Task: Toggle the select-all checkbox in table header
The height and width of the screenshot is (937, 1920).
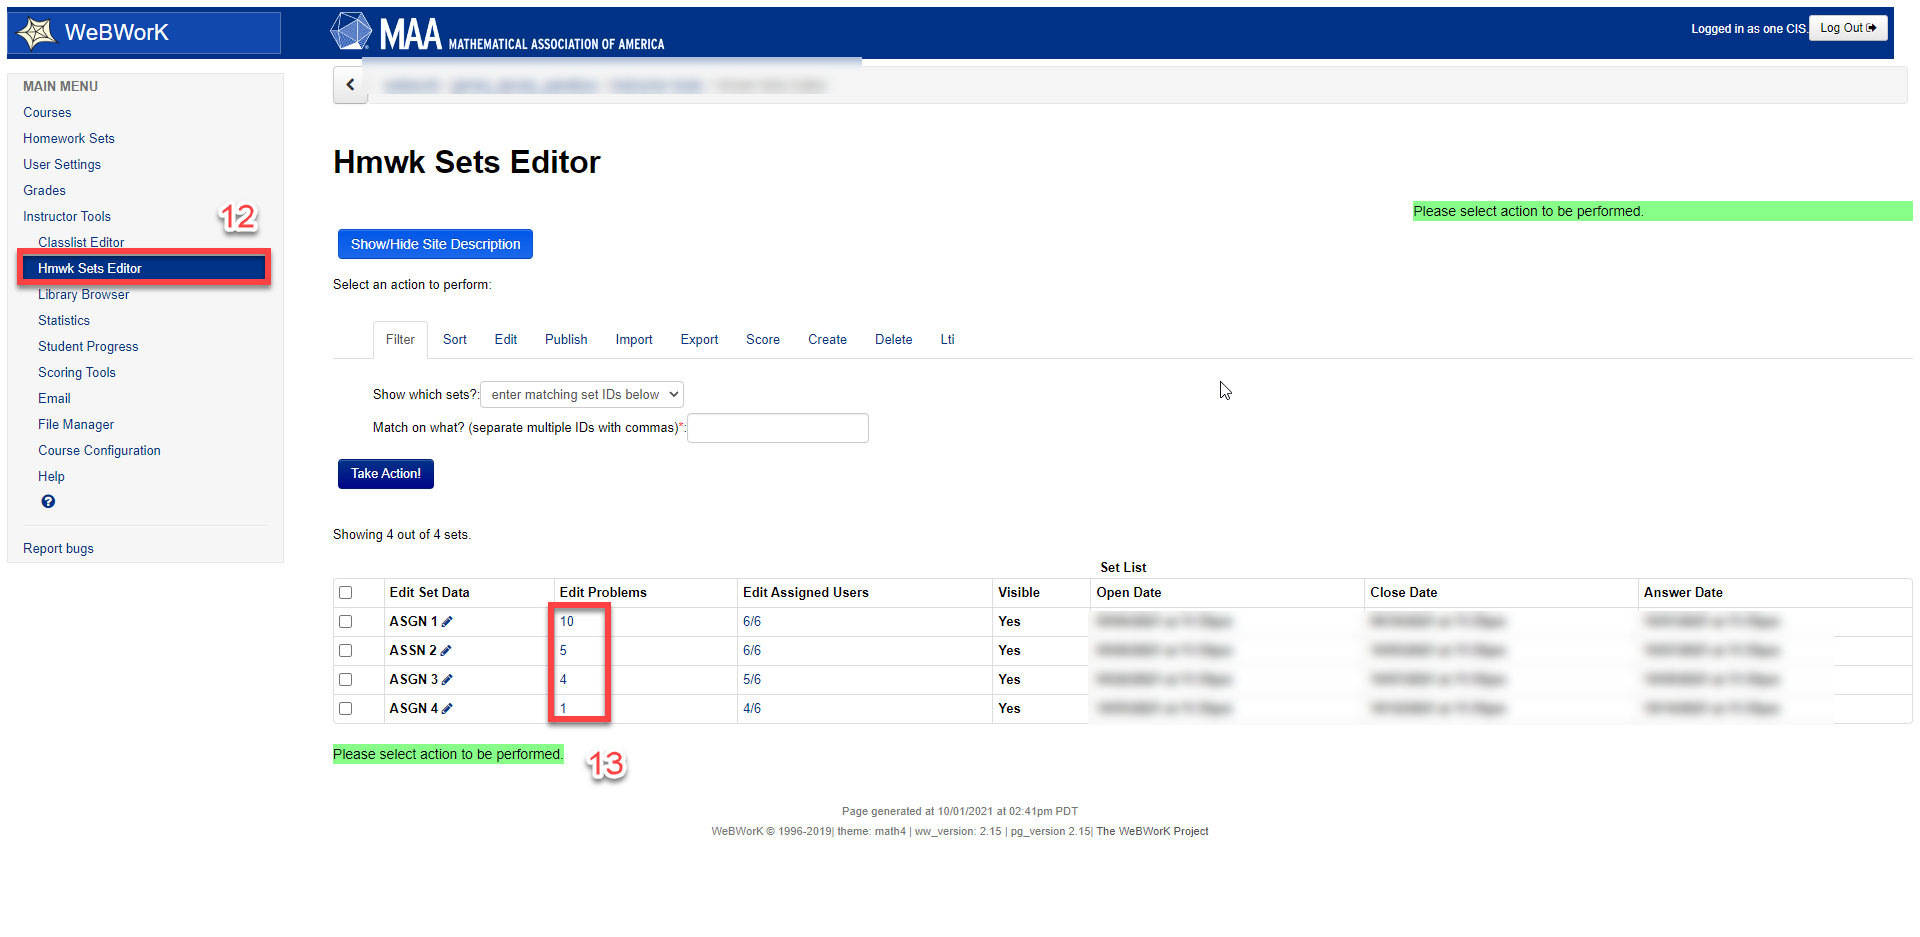Action: (346, 593)
